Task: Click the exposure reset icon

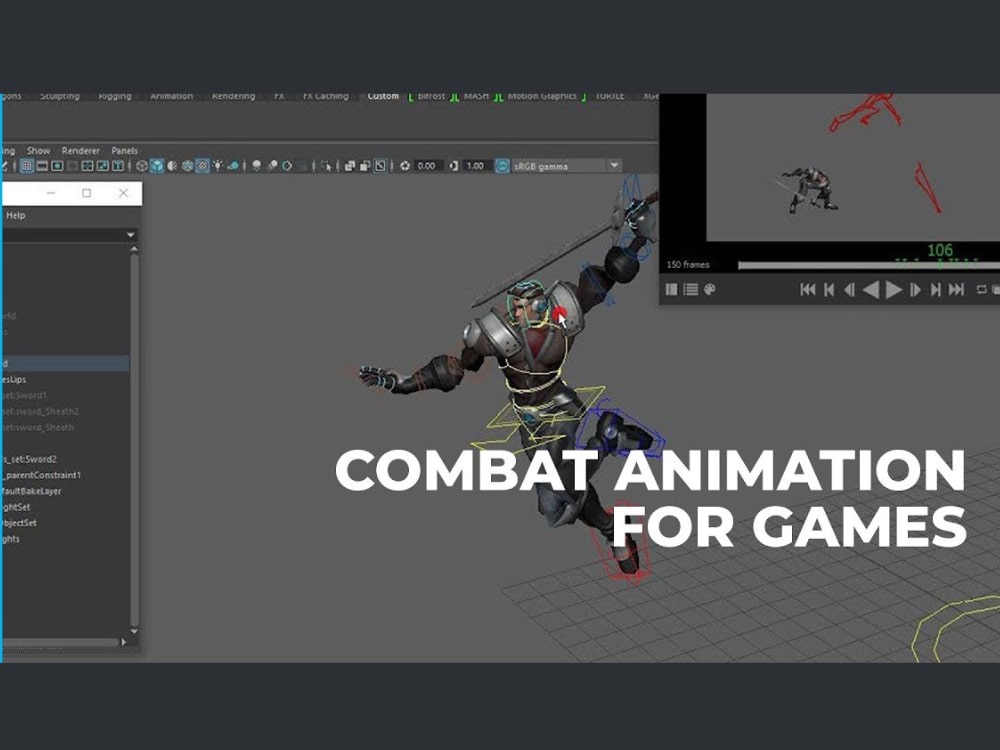Action: tap(404, 166)
